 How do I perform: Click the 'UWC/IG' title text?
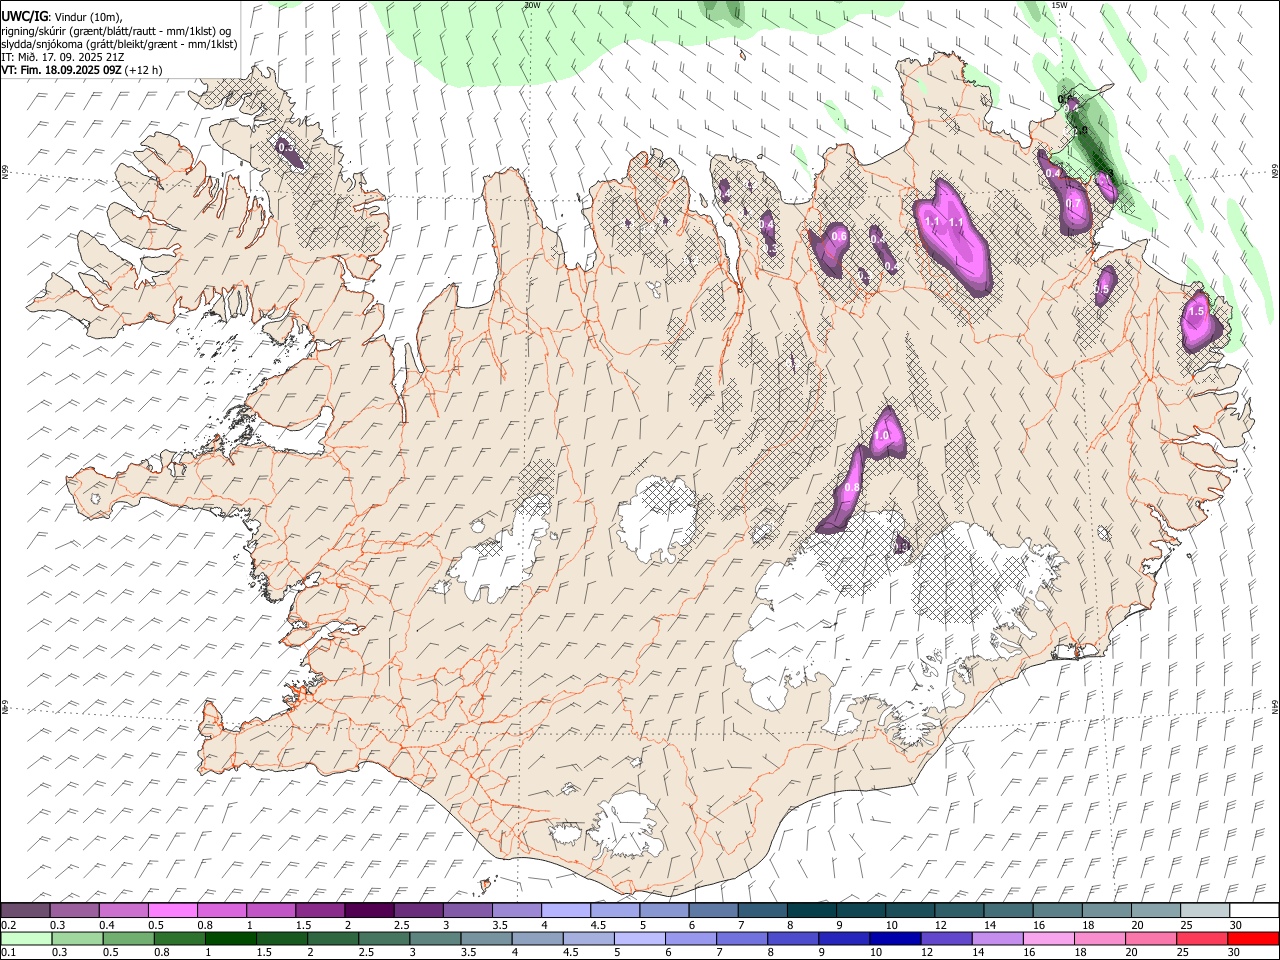pos(24,17)
